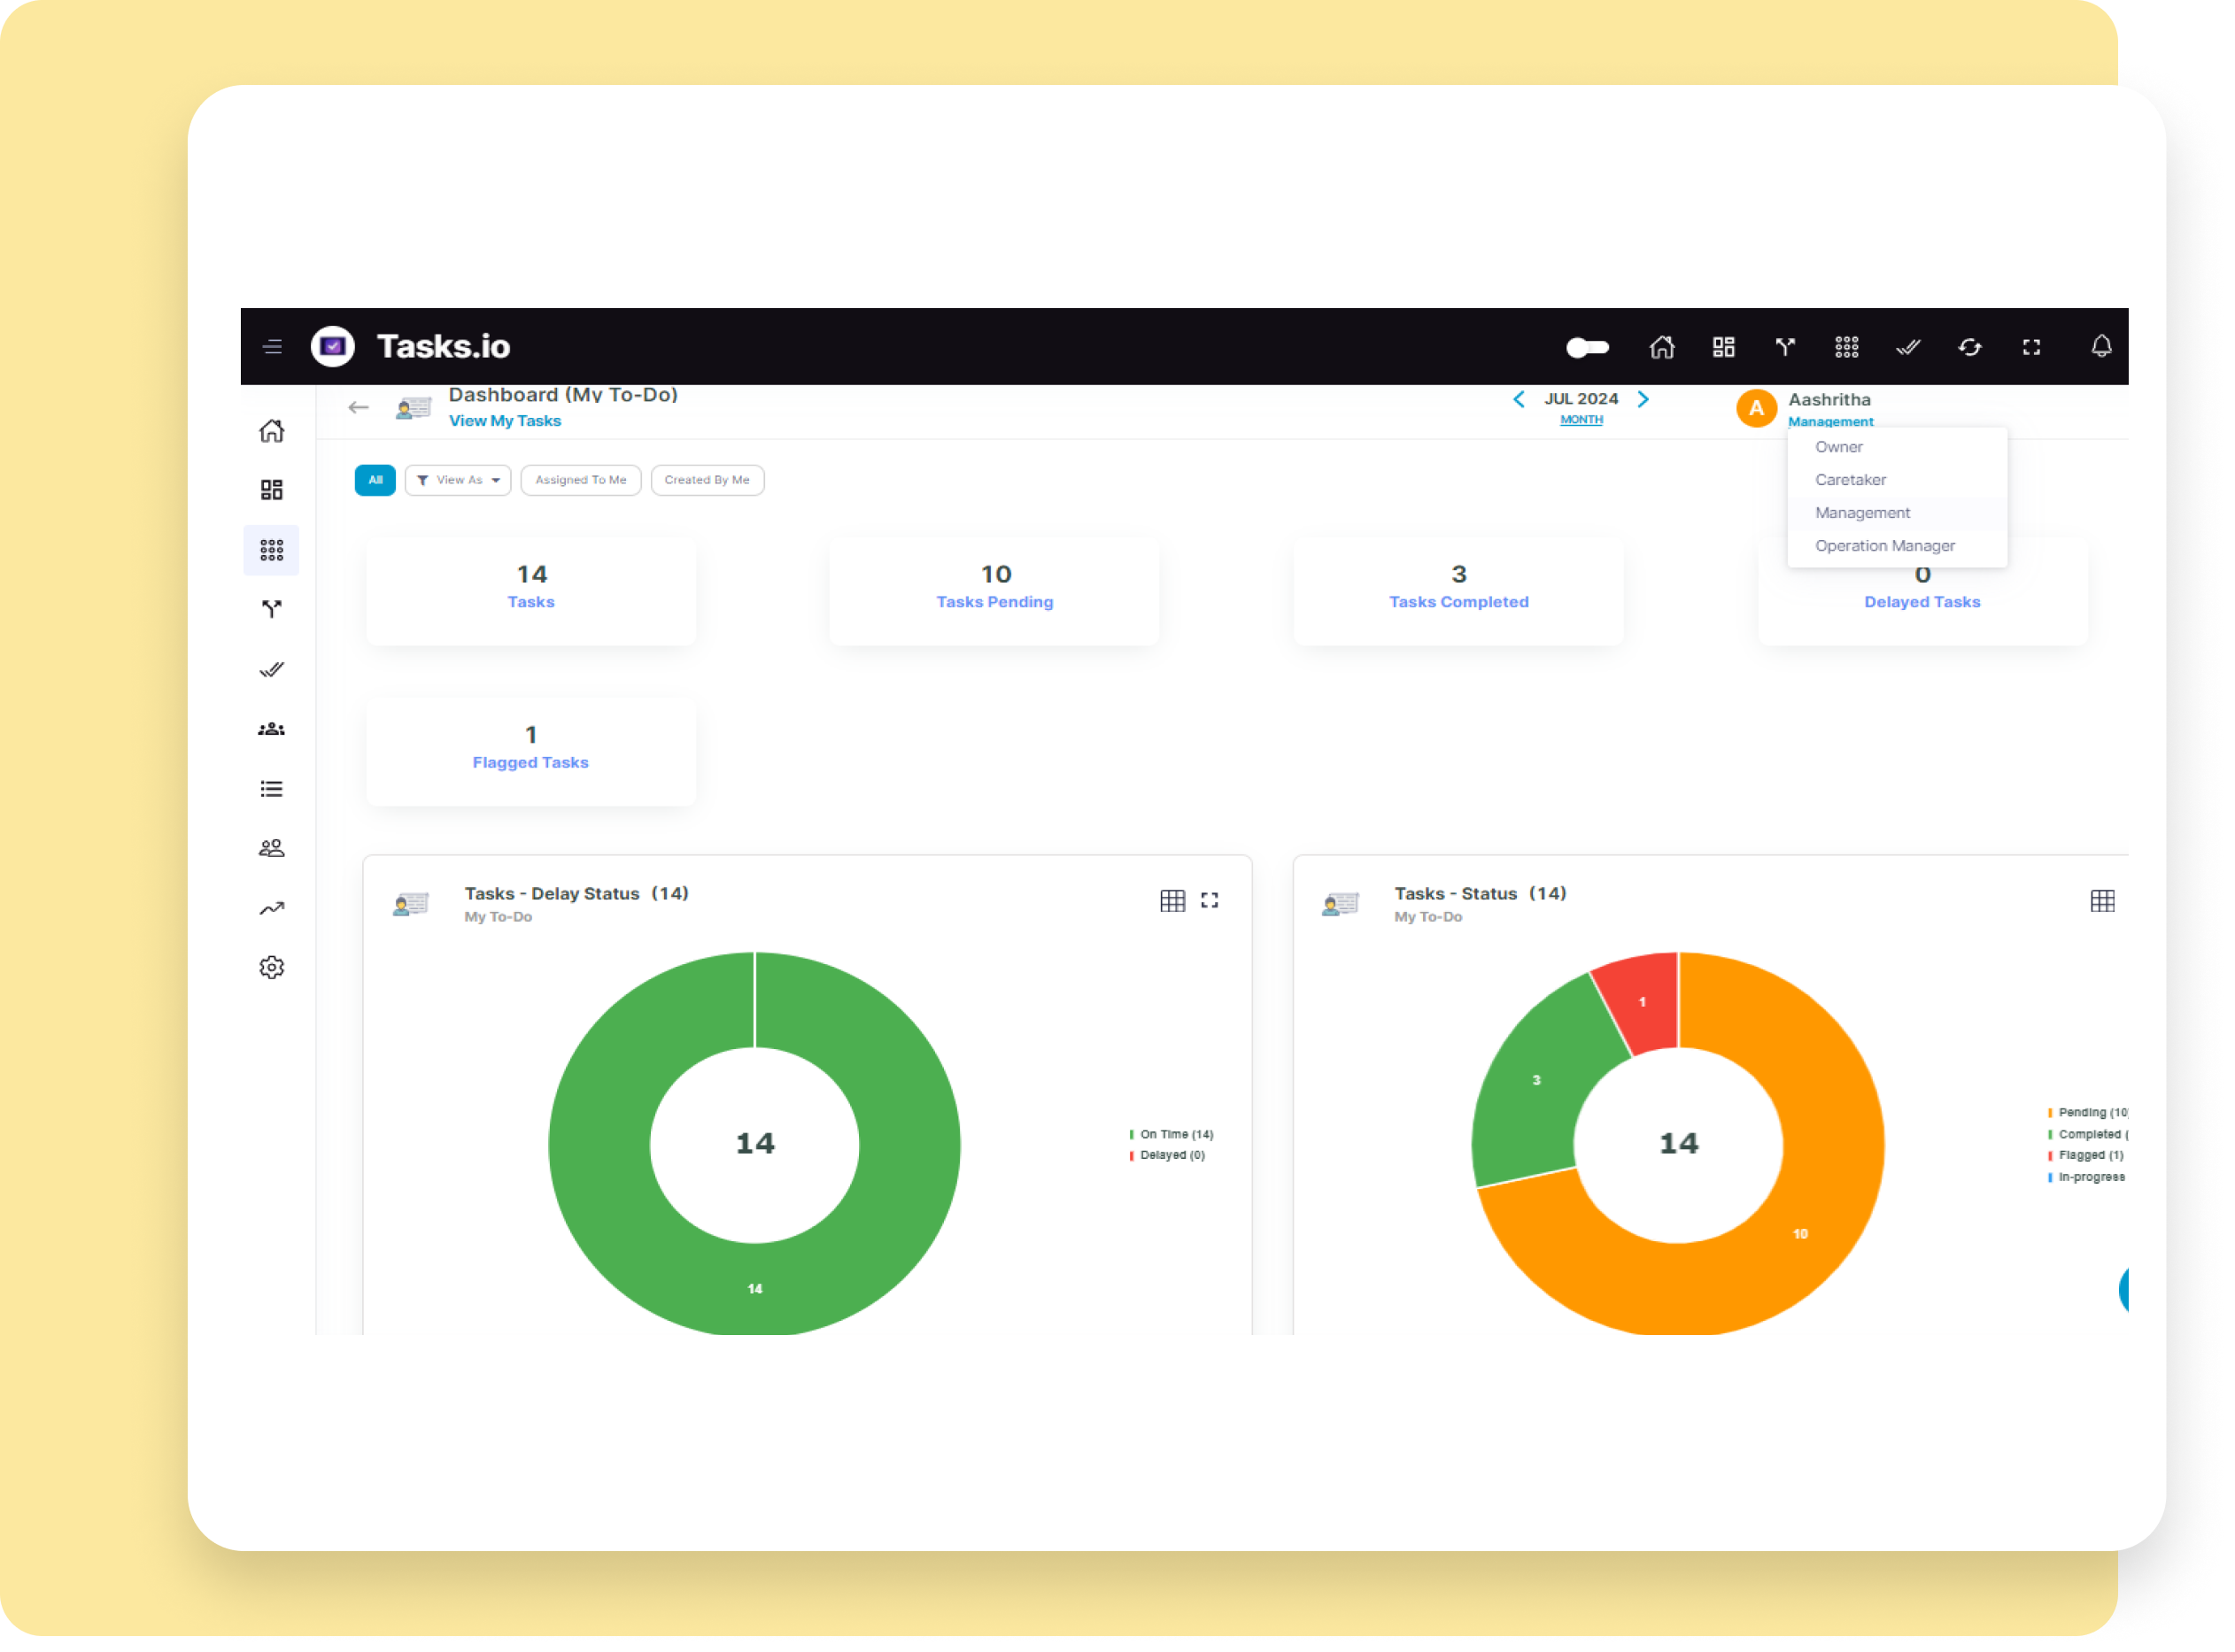Open the list view icon in sidebar
Viewport: 2235px width, 1652px height.
coord(272,789)
